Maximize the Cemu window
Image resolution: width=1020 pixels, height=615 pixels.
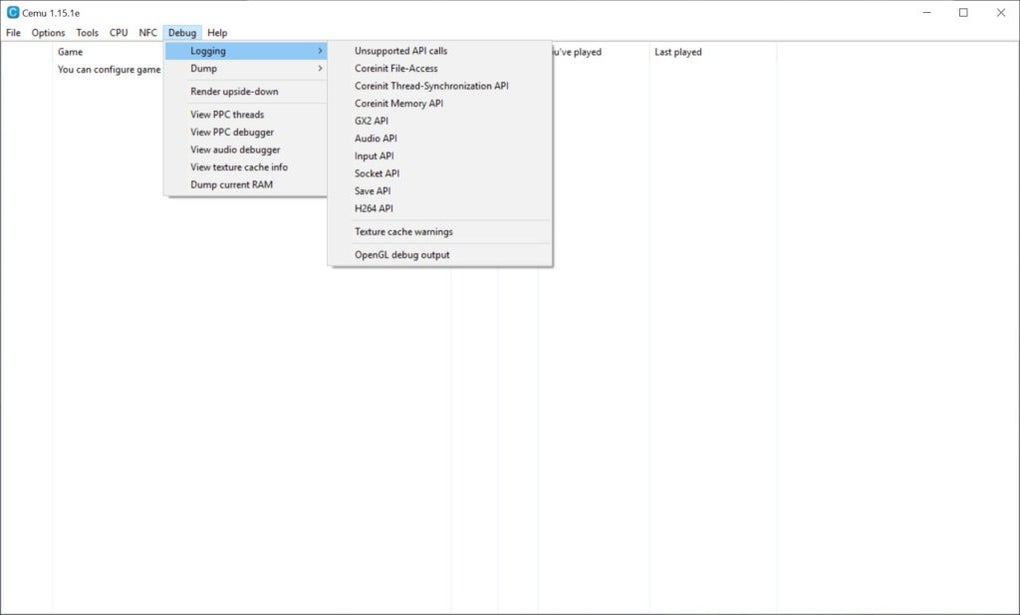[x=963, y=12]
